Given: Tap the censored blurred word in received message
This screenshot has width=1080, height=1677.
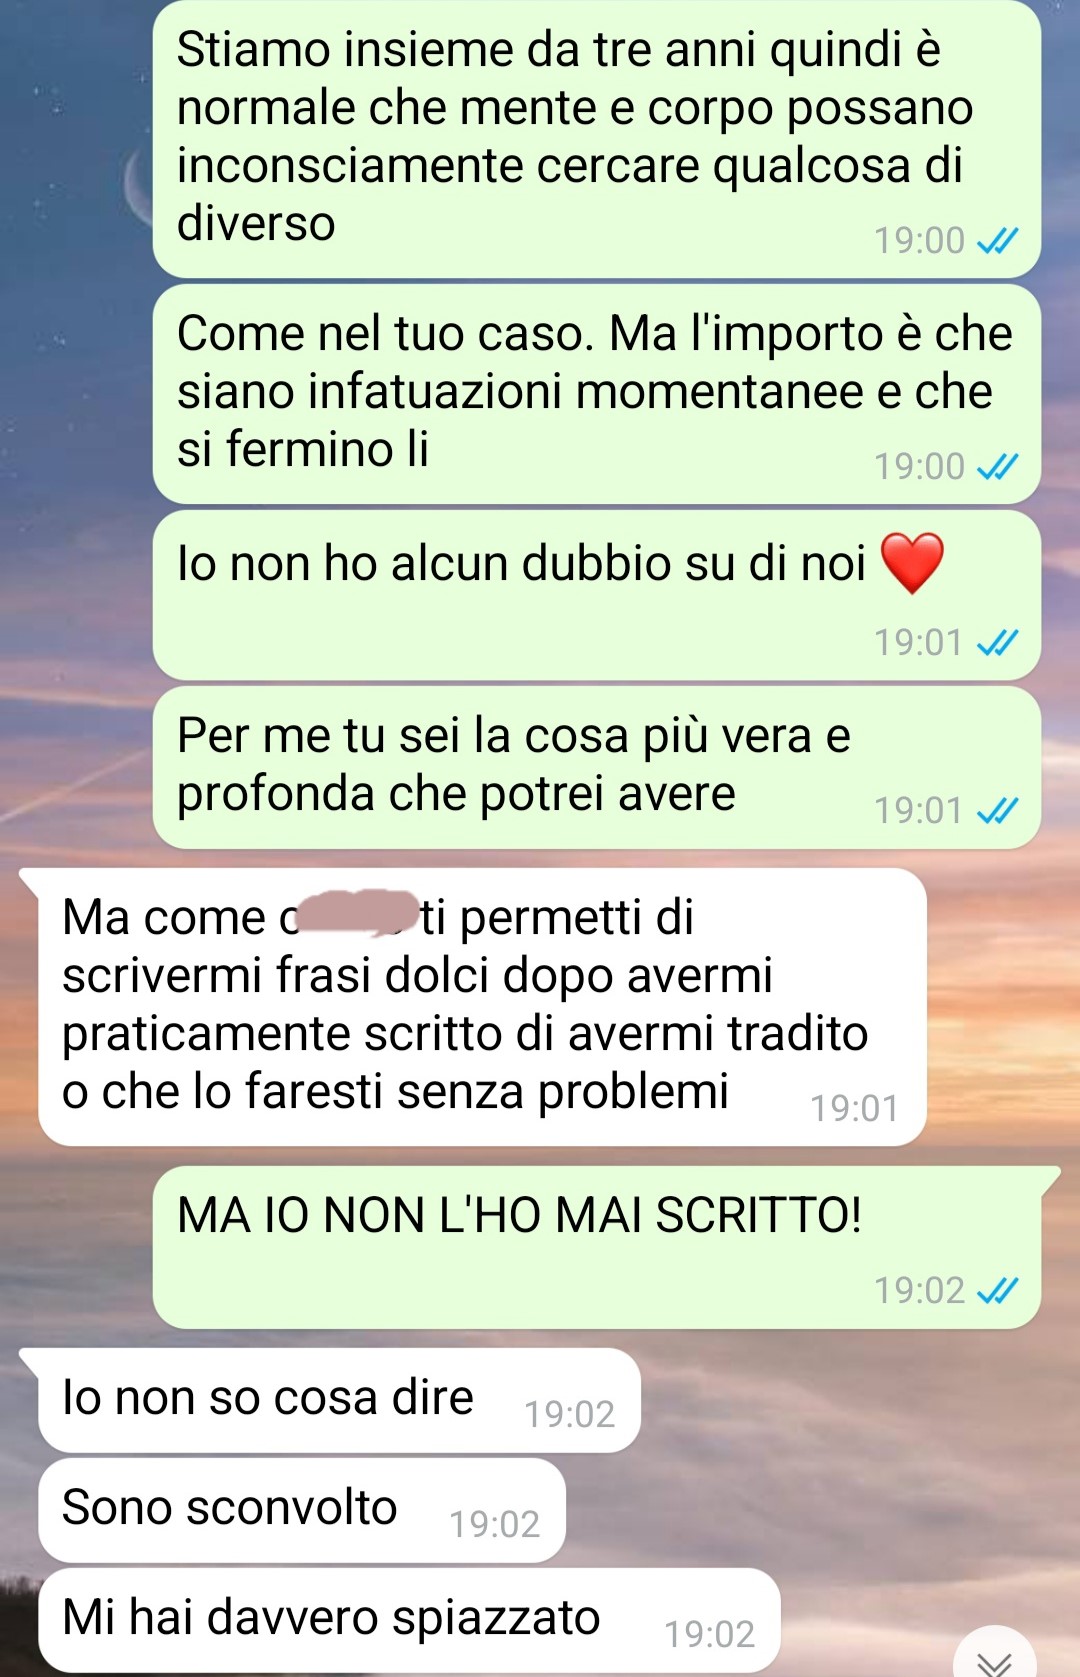Looking at the screenshot, I should click(358, 914).
